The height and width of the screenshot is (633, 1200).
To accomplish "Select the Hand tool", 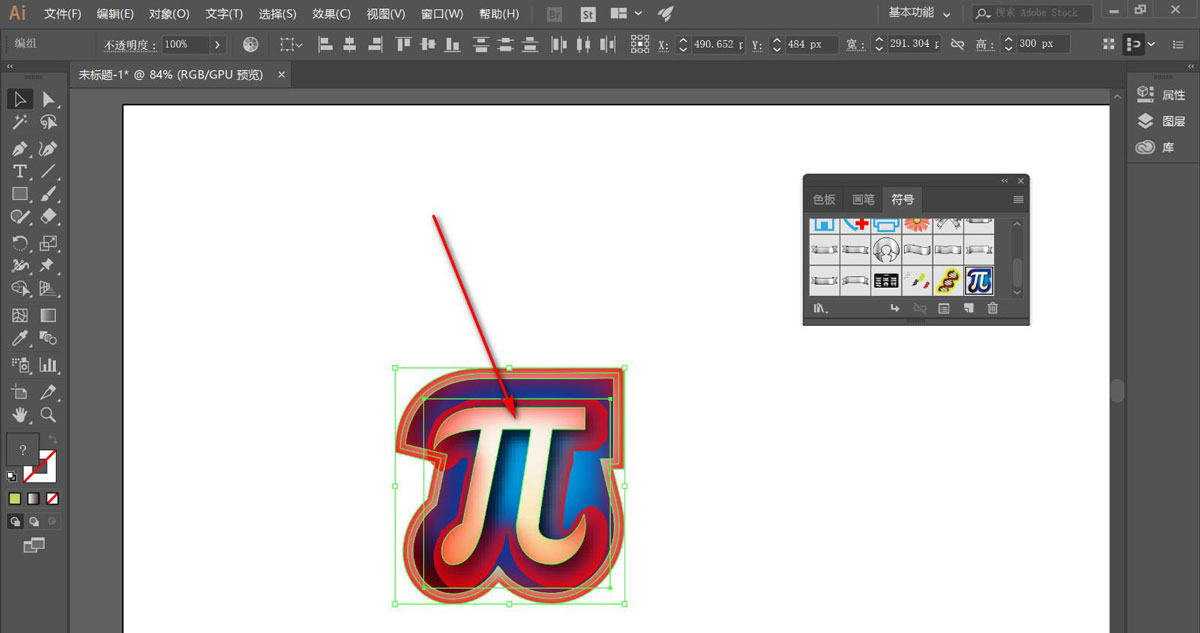I will click(19, 414).
